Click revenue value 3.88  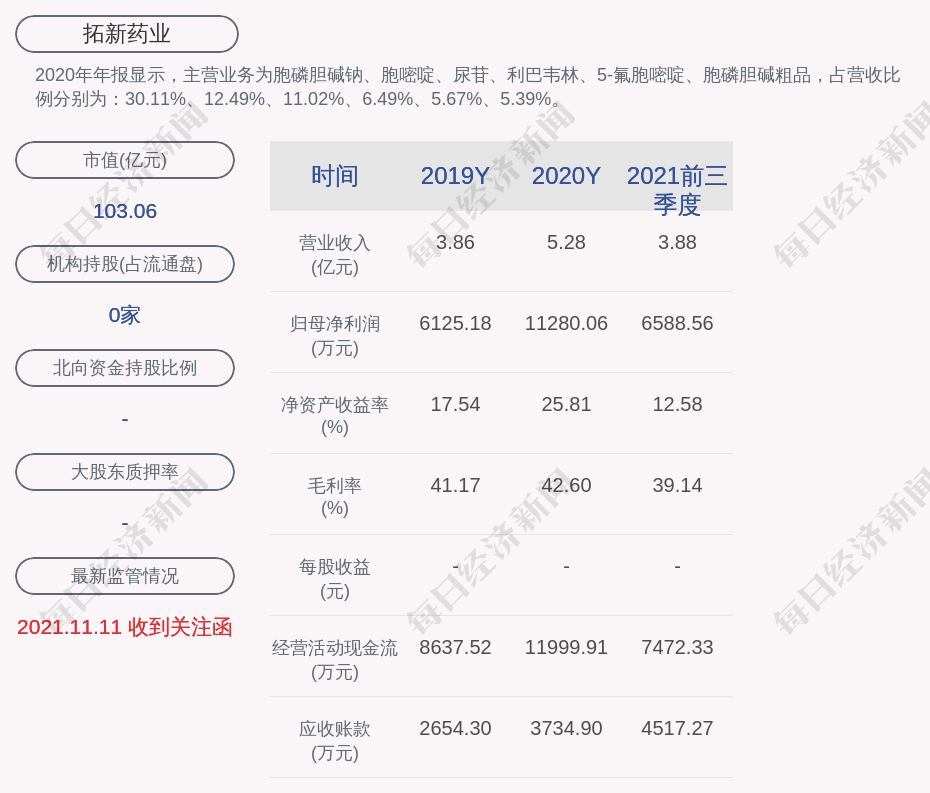677,243
